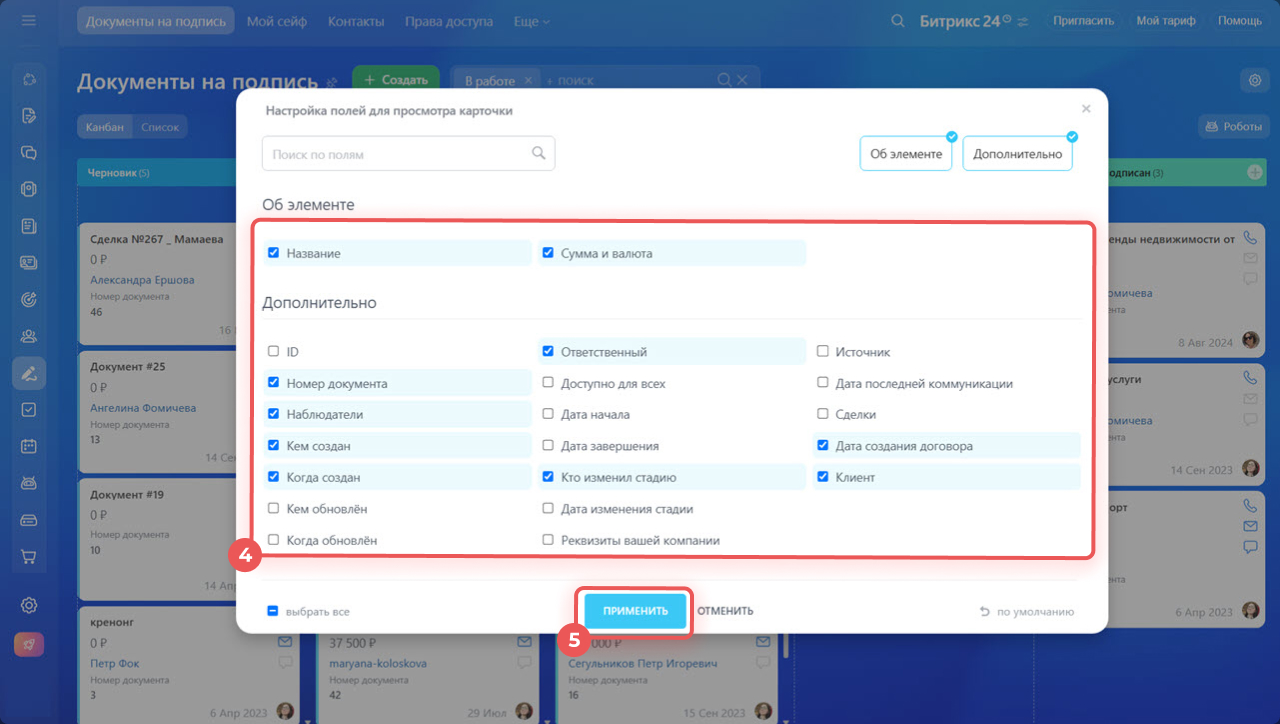
Task: Click the plus icon in the green stage header
Action: (x=1255, y=173)
